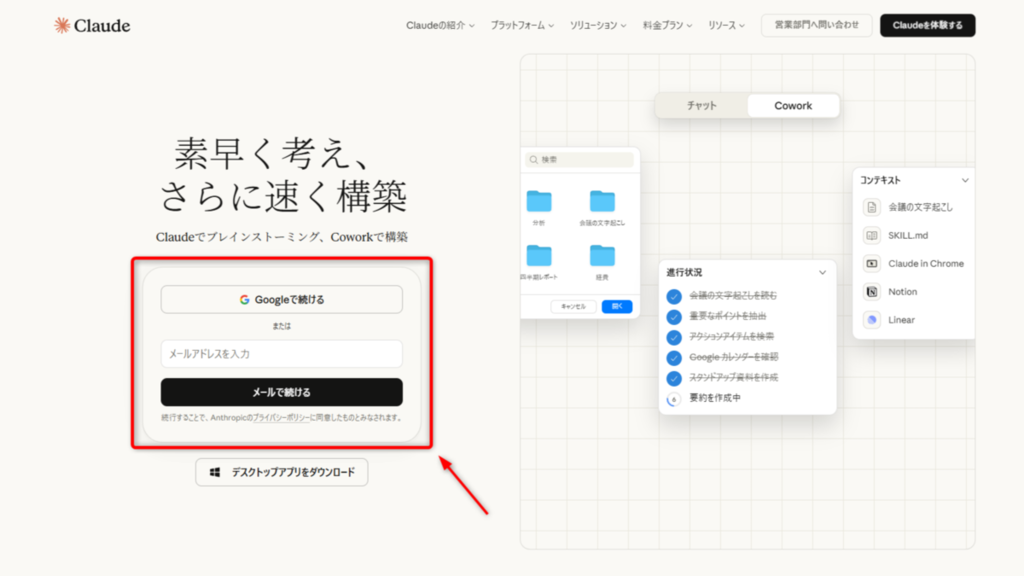Toggle check for スタンドアップ資料を作成
Image resolution: width=1024 pixels, height=576 pixels.
674,378
